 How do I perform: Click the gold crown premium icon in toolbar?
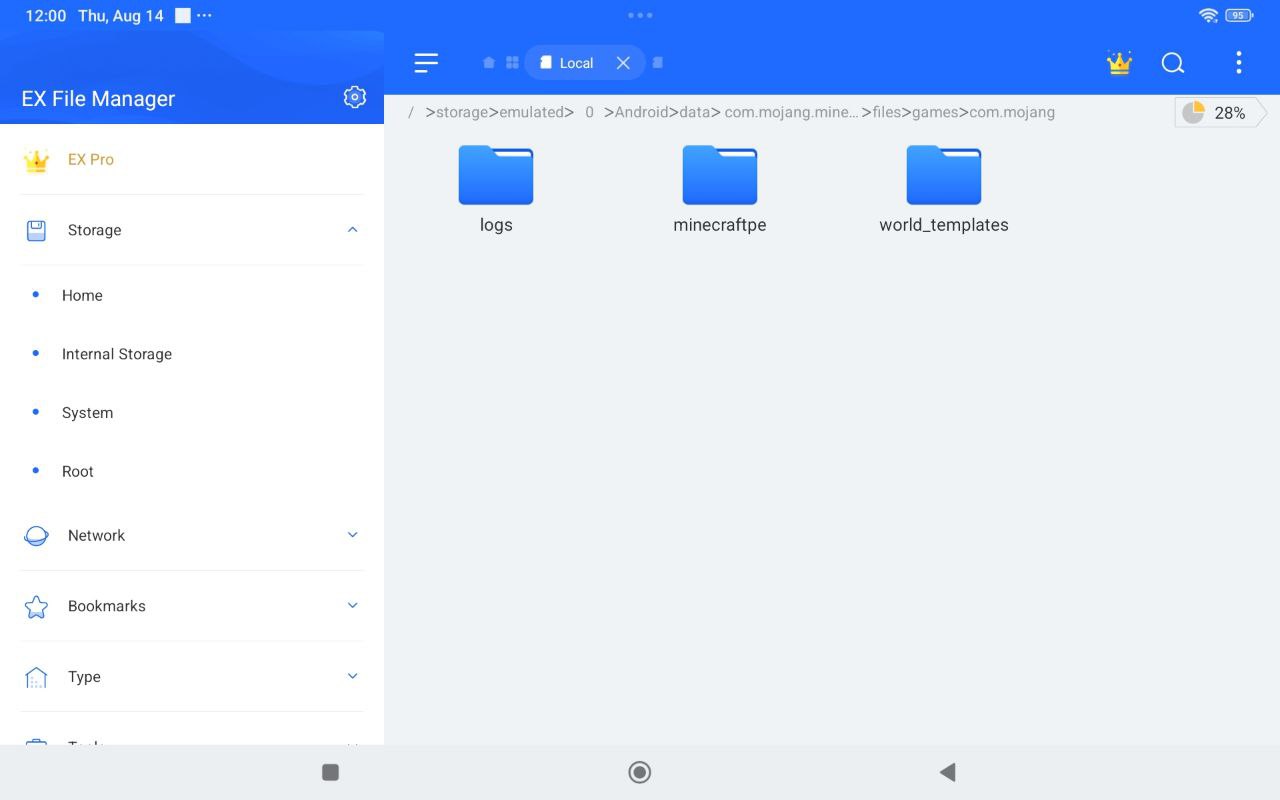point(1119,63)
